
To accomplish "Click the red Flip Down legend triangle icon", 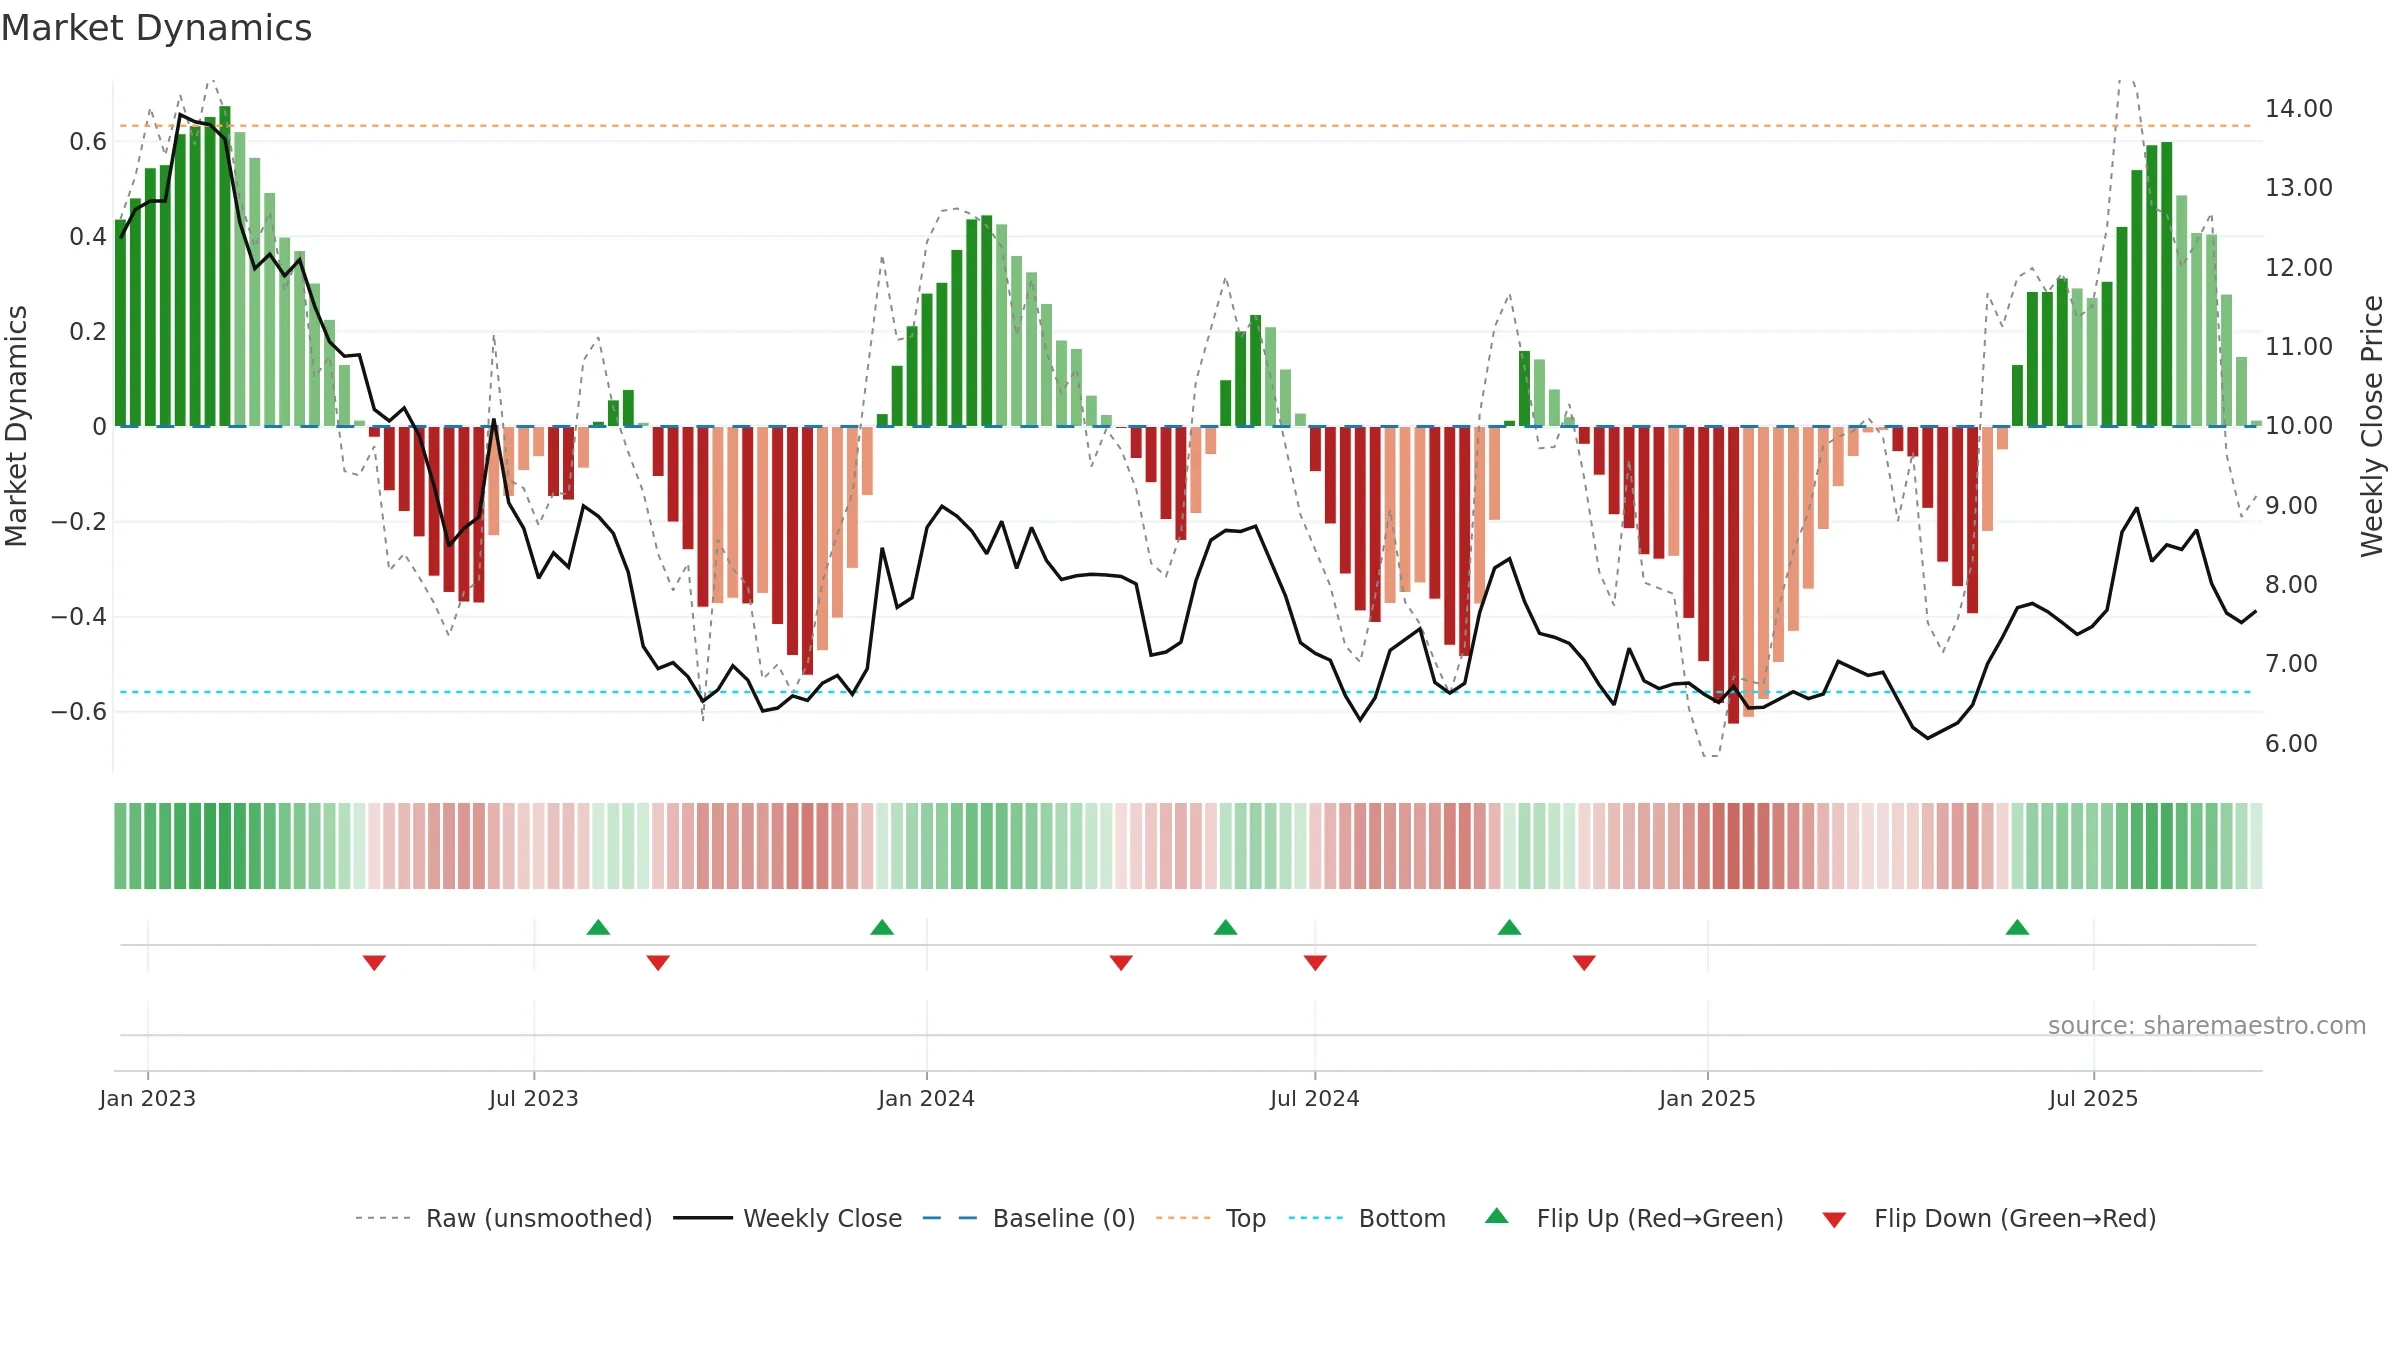I will point(1834,1220).
